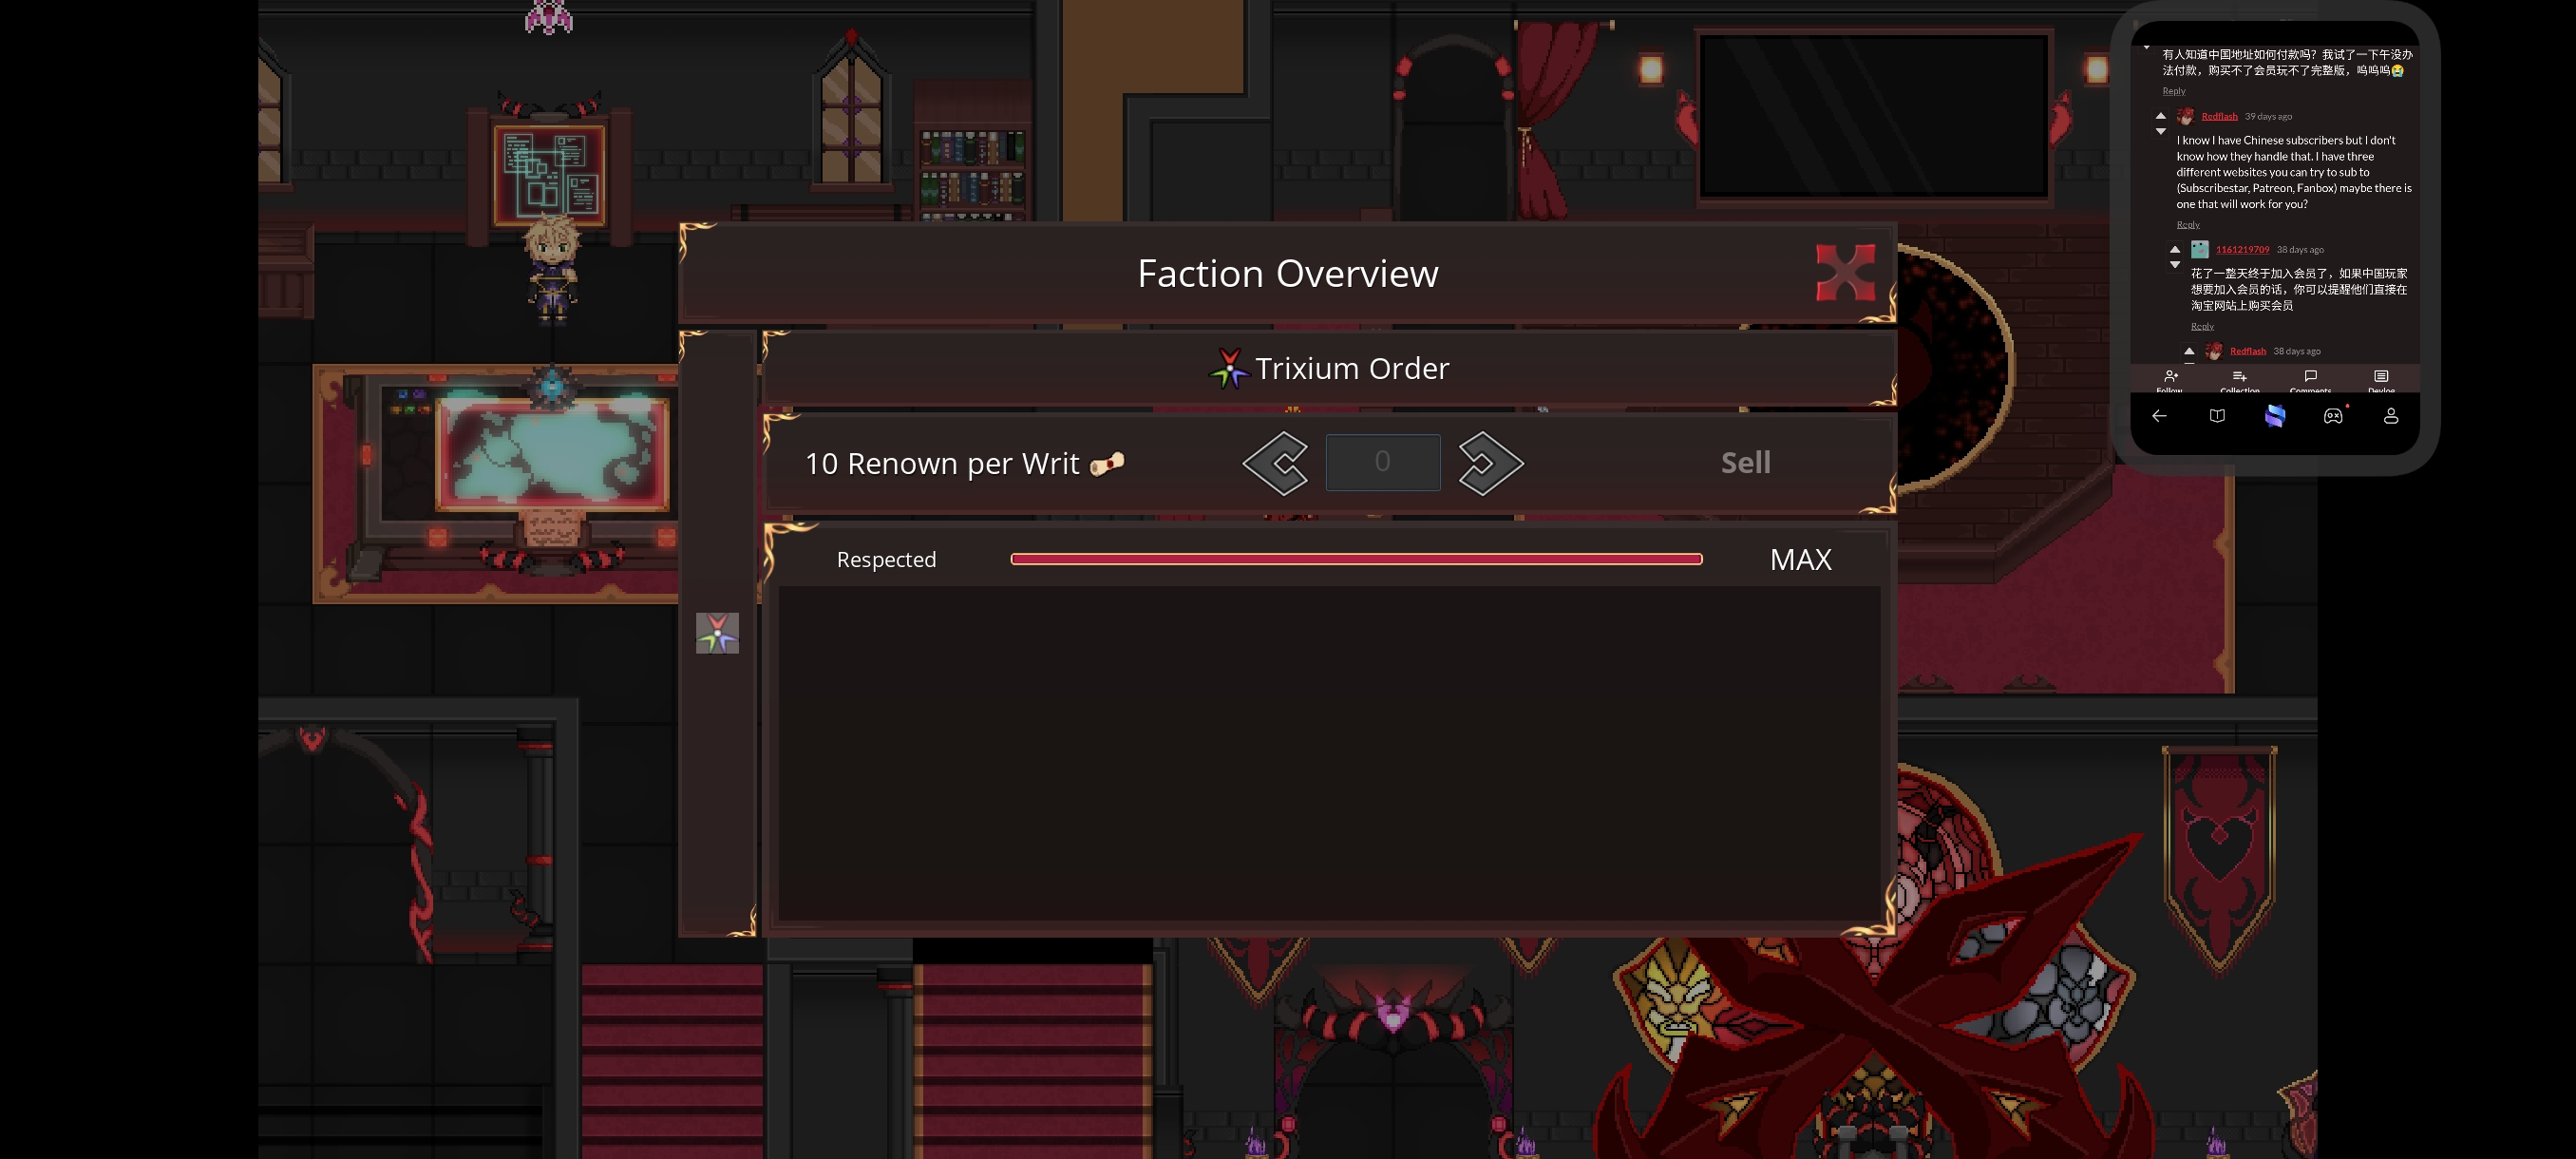2576x1159 pixels.
Task: Click the writ quantity input field
Action: pos(1382,462)
